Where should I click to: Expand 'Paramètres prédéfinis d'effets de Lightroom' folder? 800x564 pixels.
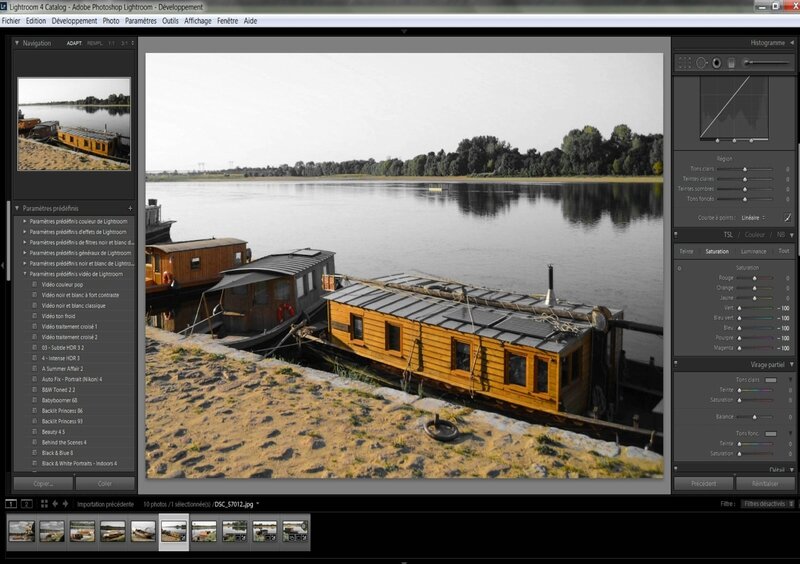click(x=24, y=232)
